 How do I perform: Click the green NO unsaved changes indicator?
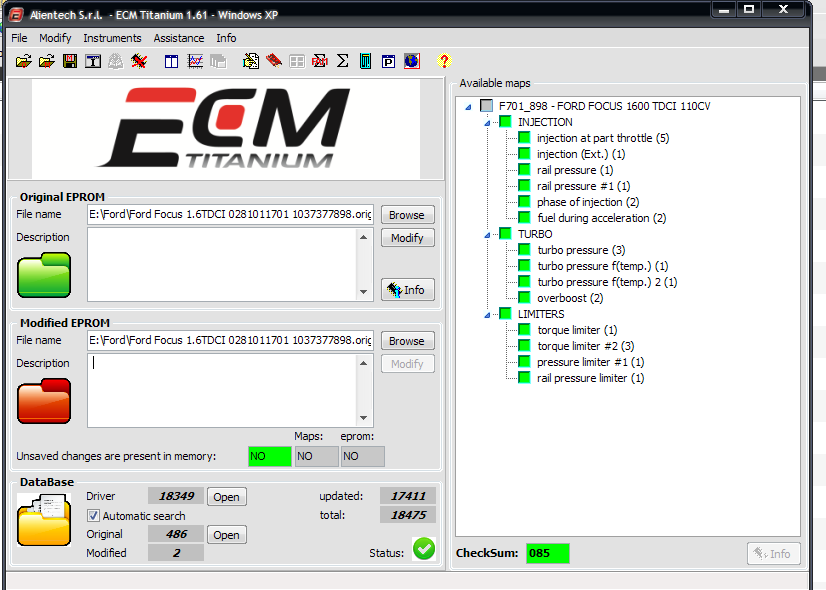270,456
